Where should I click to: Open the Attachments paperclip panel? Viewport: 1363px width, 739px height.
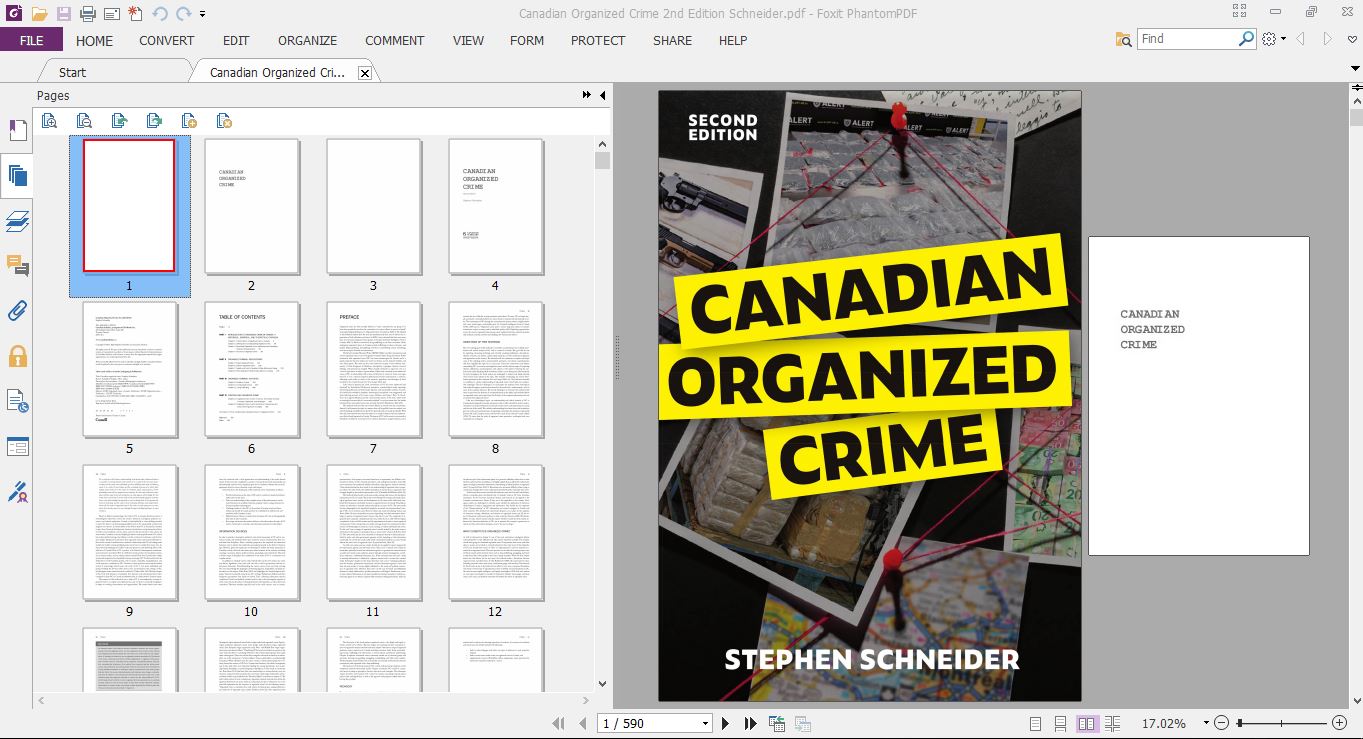click(17, 310)
